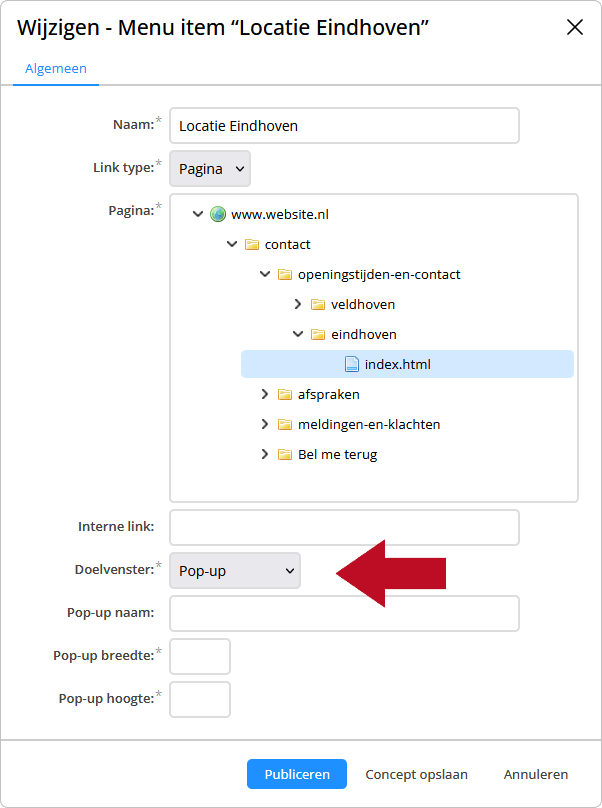Click the veldhoven folder icon
The image size is (602, 808).
[318, 305]
